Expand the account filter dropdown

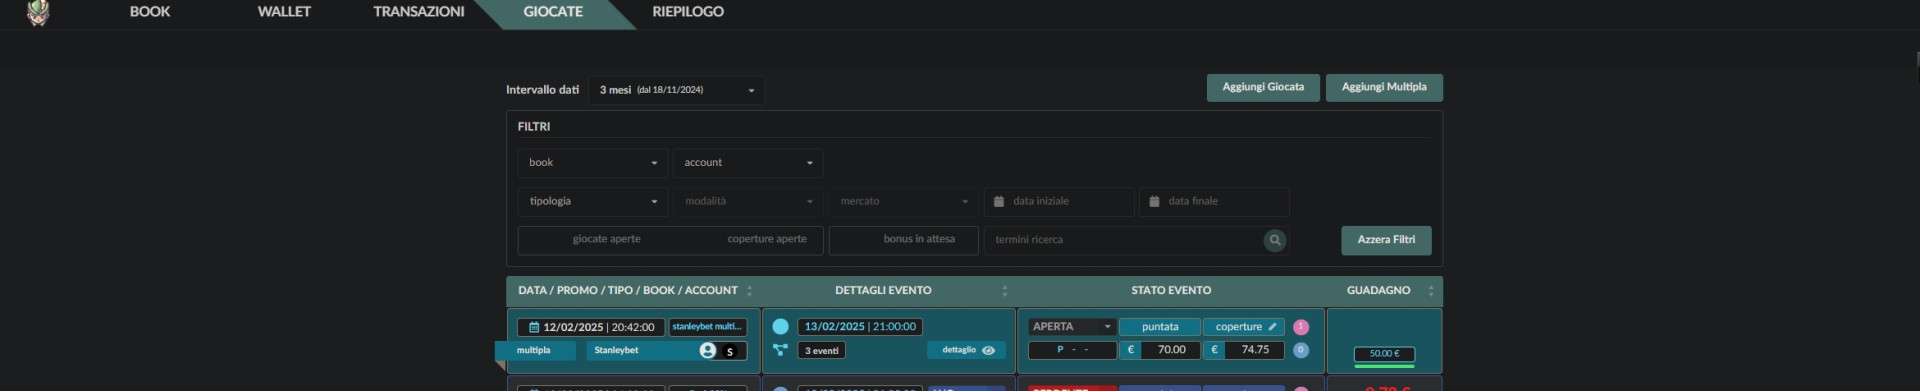[748, 163]
